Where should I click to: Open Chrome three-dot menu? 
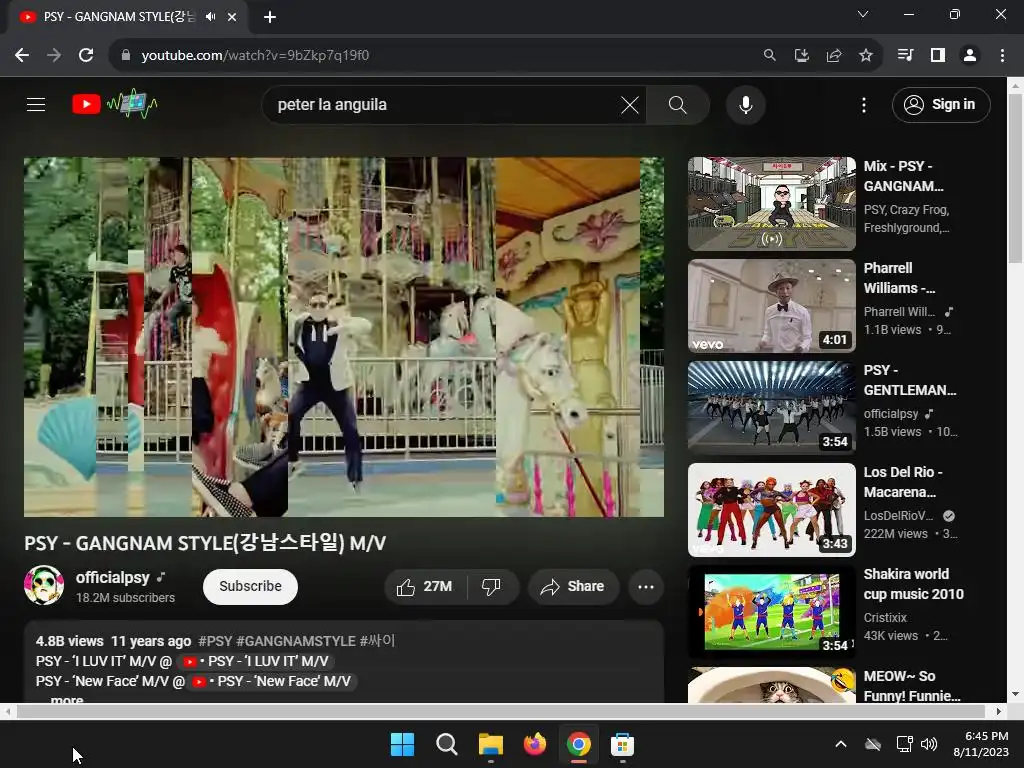pyautogui.click(x=1002, y=56)
